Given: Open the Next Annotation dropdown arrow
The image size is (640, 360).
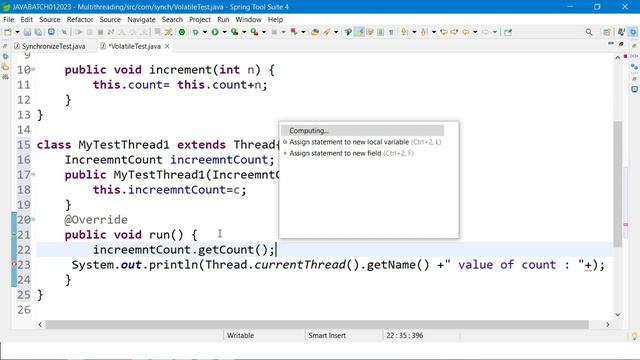Looking at the screenshot, I should [414, 32].
